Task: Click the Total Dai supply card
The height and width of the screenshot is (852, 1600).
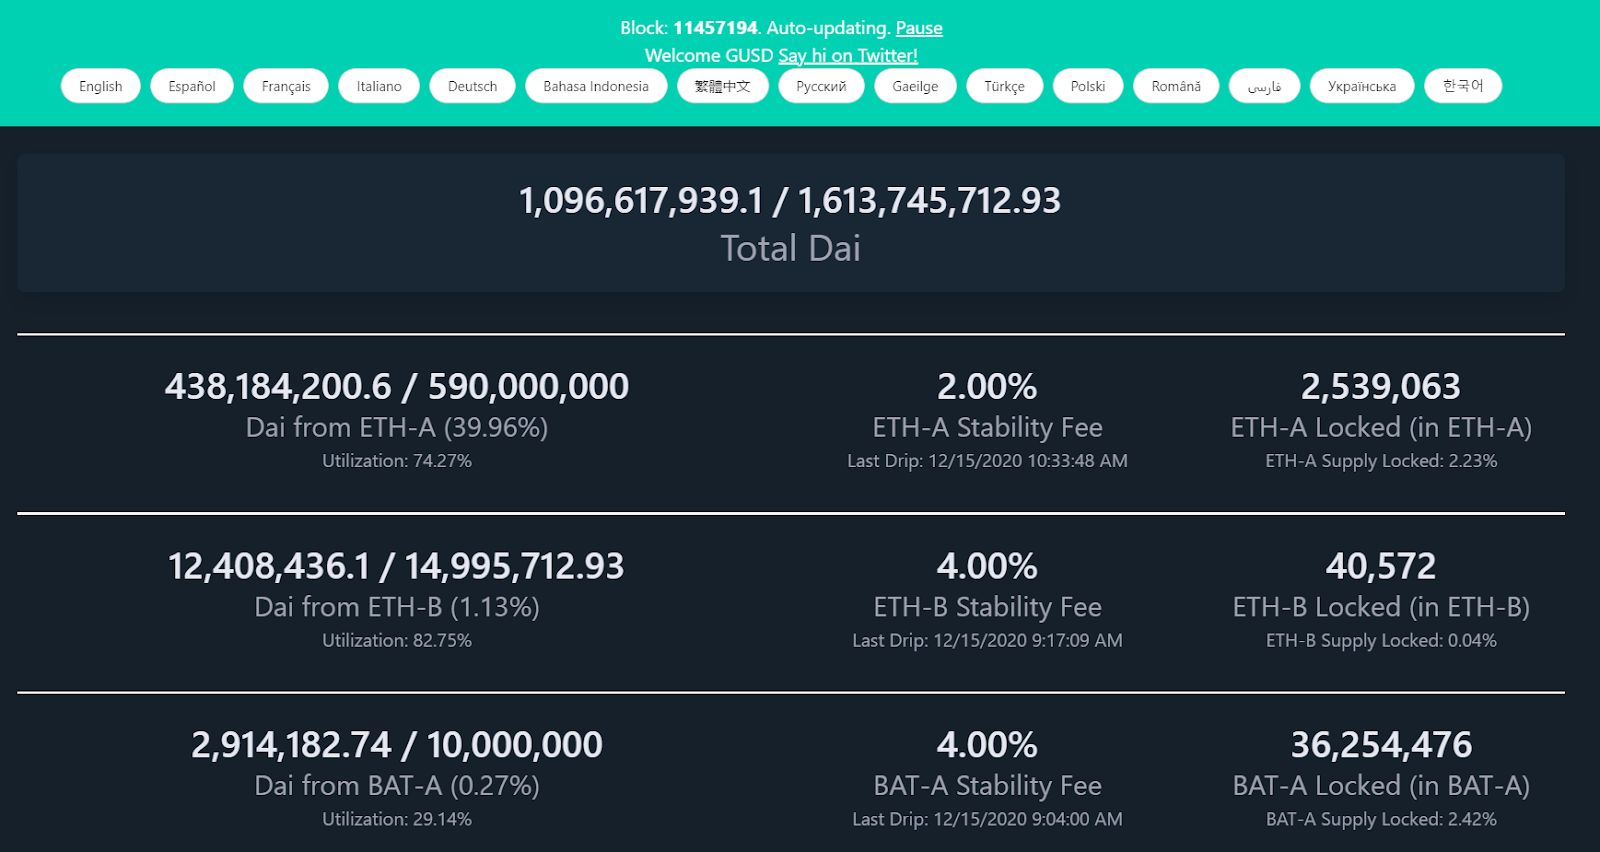Action: (x=790, y=222)
